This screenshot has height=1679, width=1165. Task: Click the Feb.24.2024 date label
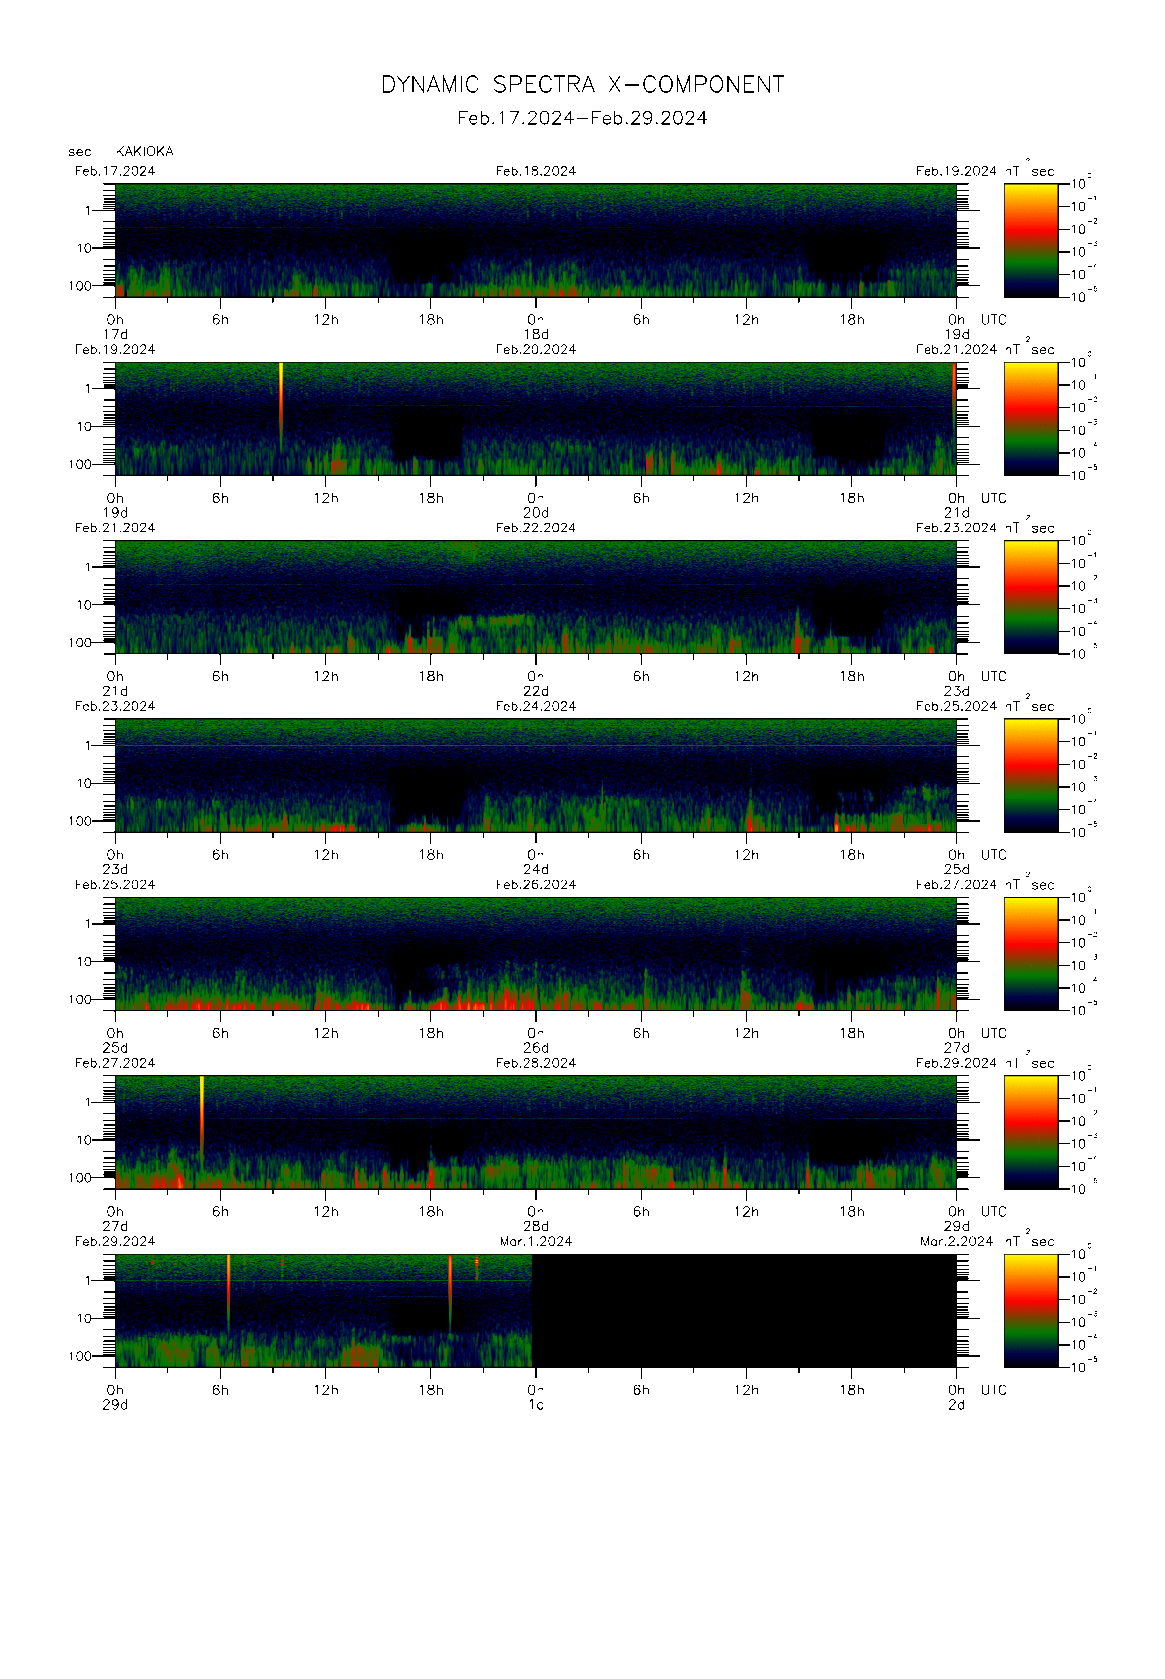(x=536, y=706)
